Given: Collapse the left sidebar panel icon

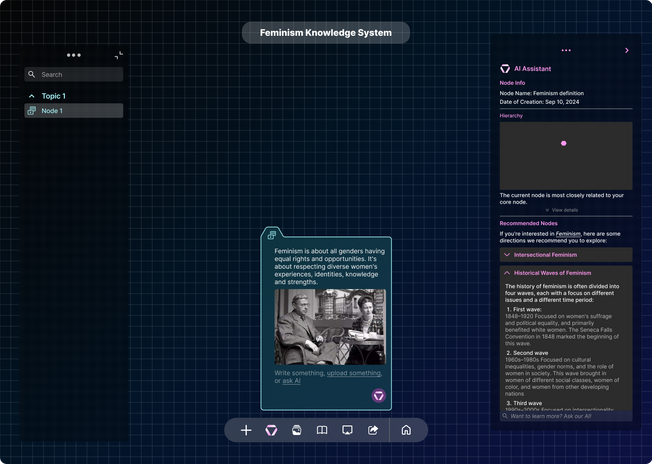Looking at the screenshot, I should point(119,55).
